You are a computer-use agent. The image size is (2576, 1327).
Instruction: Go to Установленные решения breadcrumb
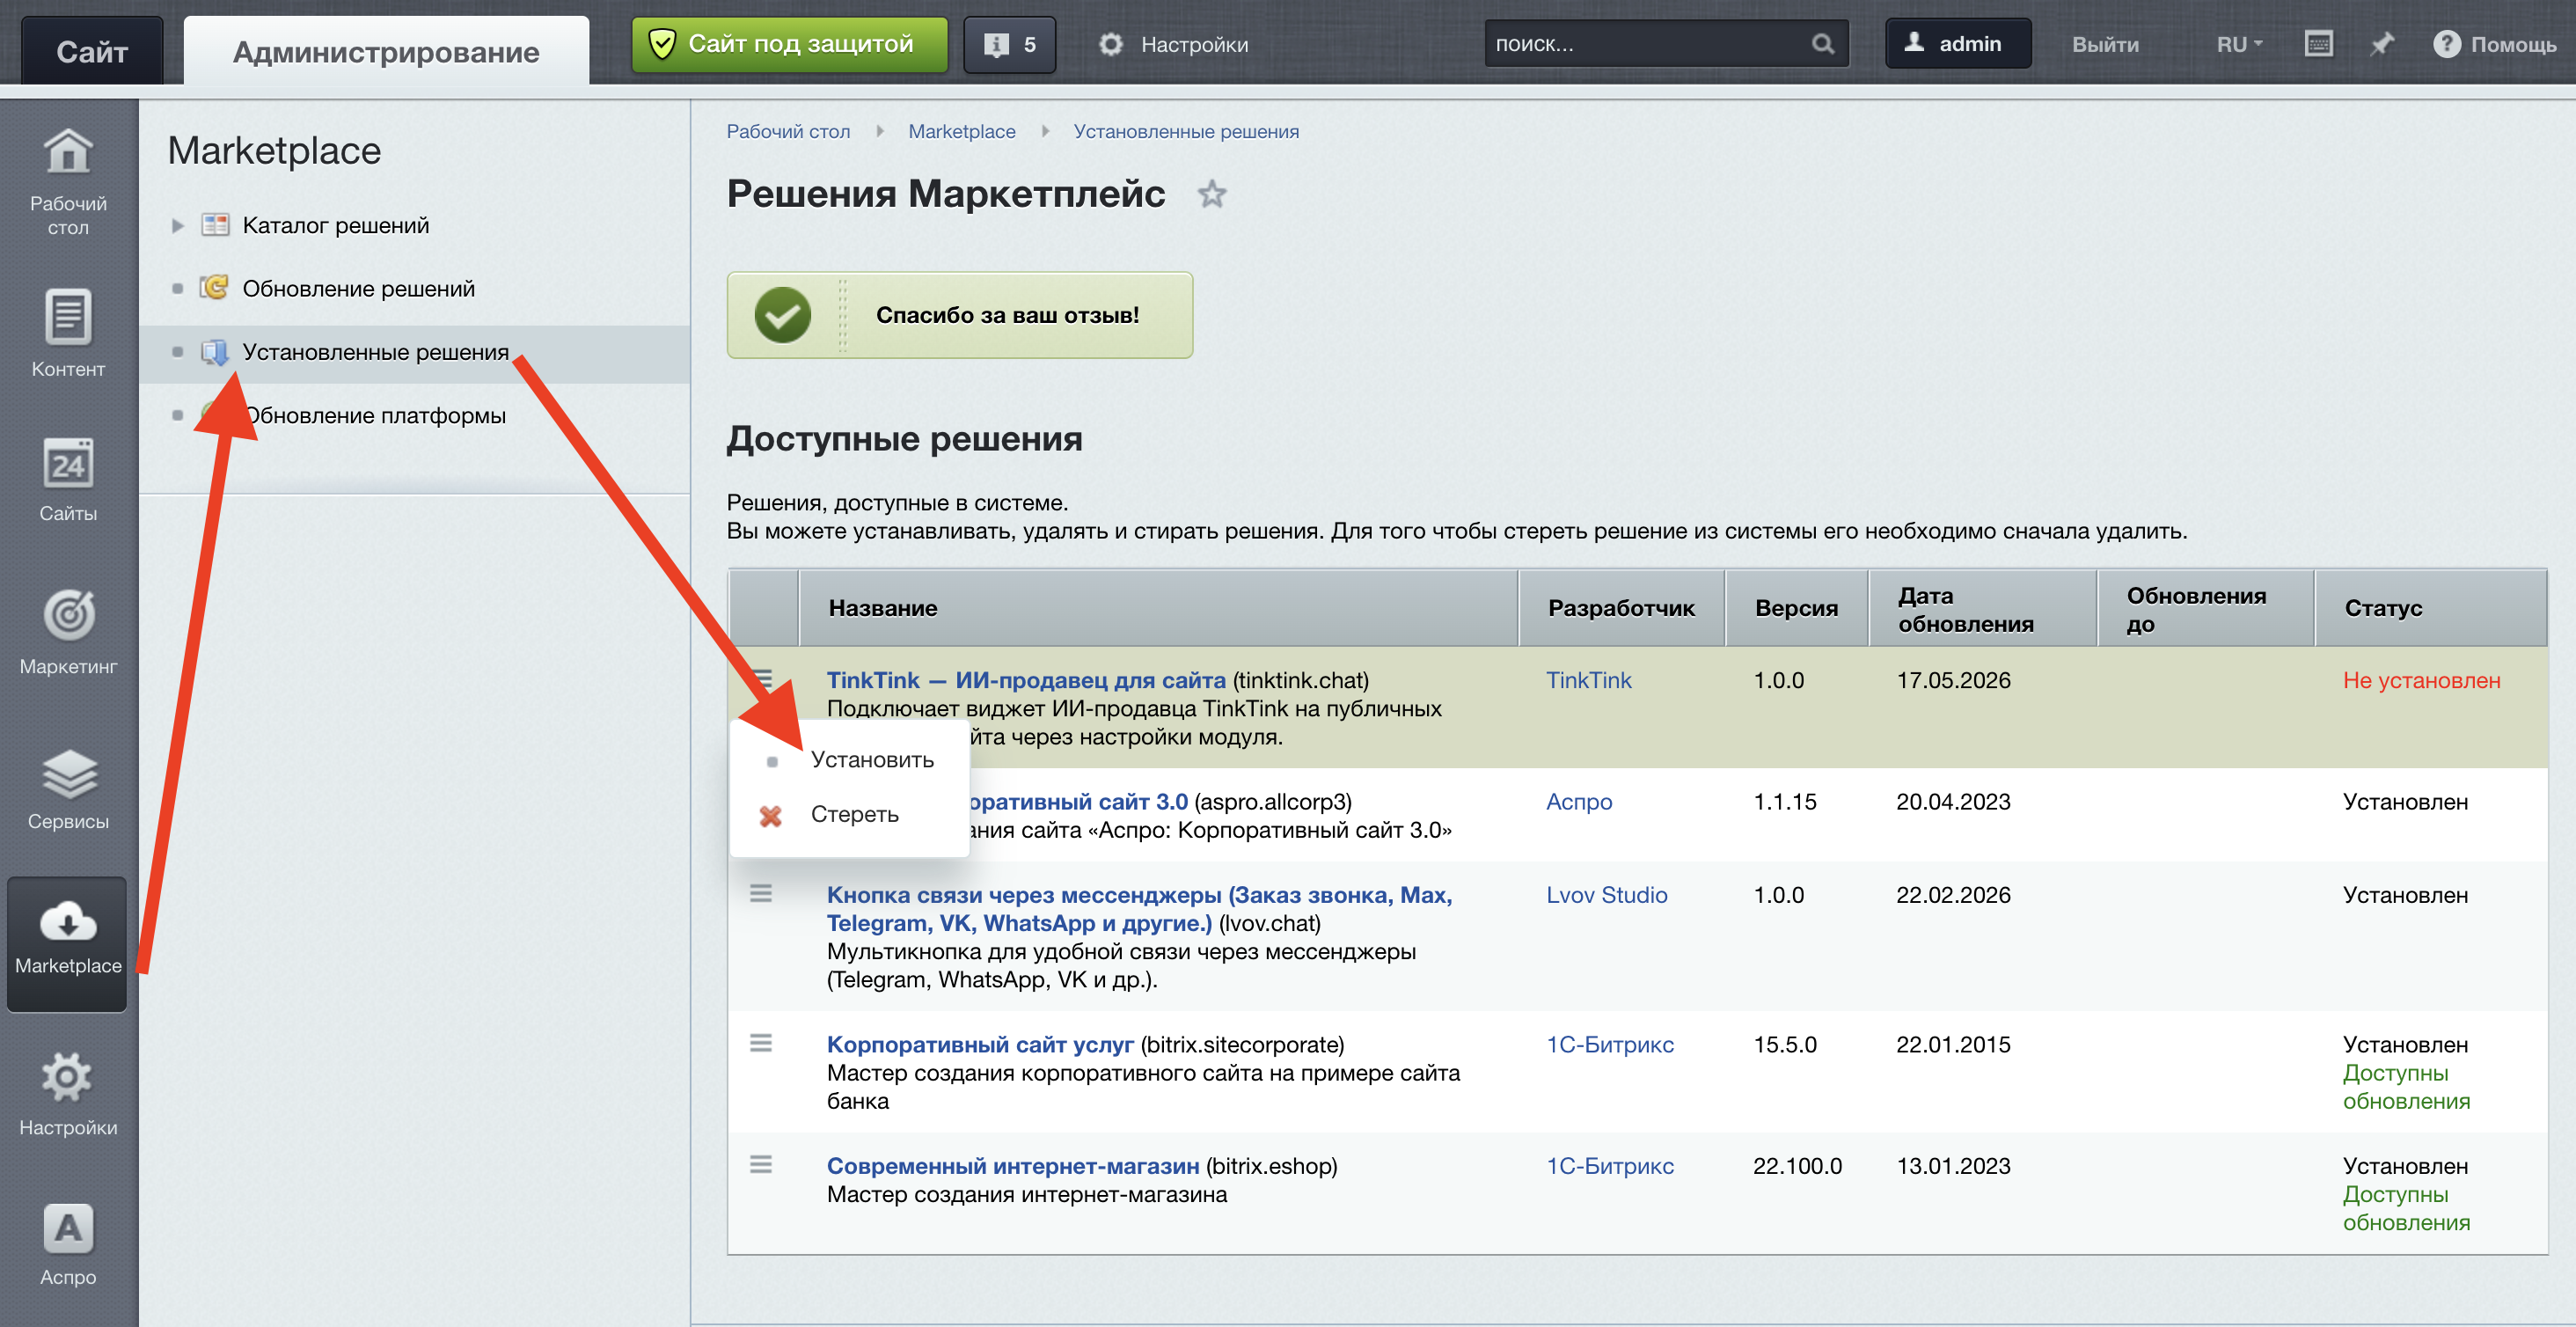[1186, 131]
